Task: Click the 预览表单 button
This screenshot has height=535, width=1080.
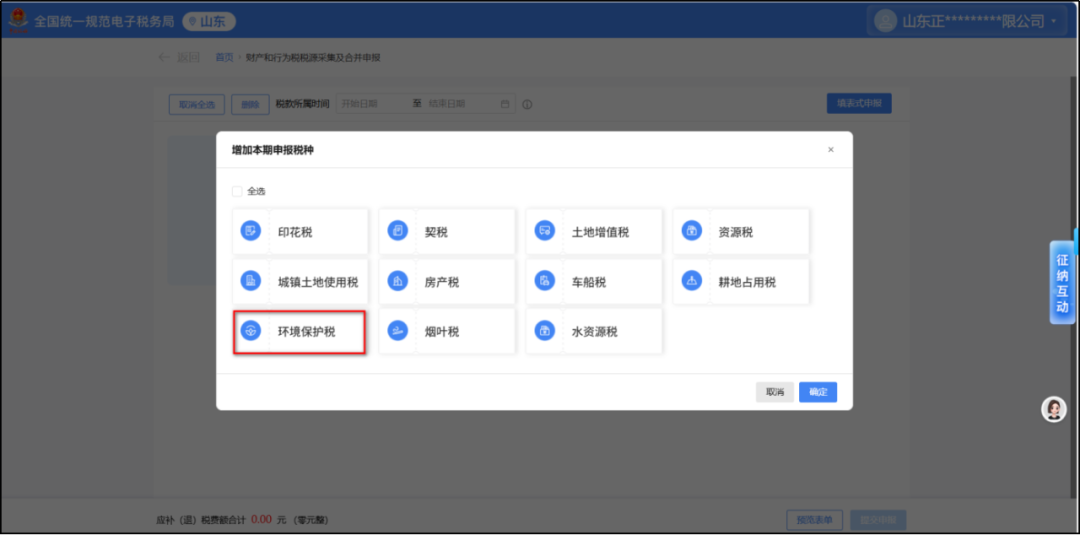Action: tap(814, 520)
